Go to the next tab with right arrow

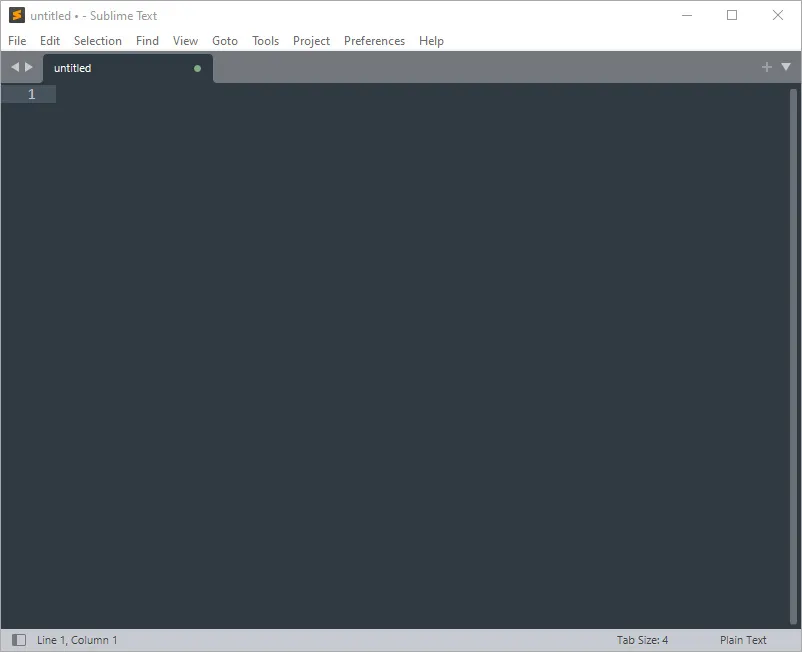29,67
